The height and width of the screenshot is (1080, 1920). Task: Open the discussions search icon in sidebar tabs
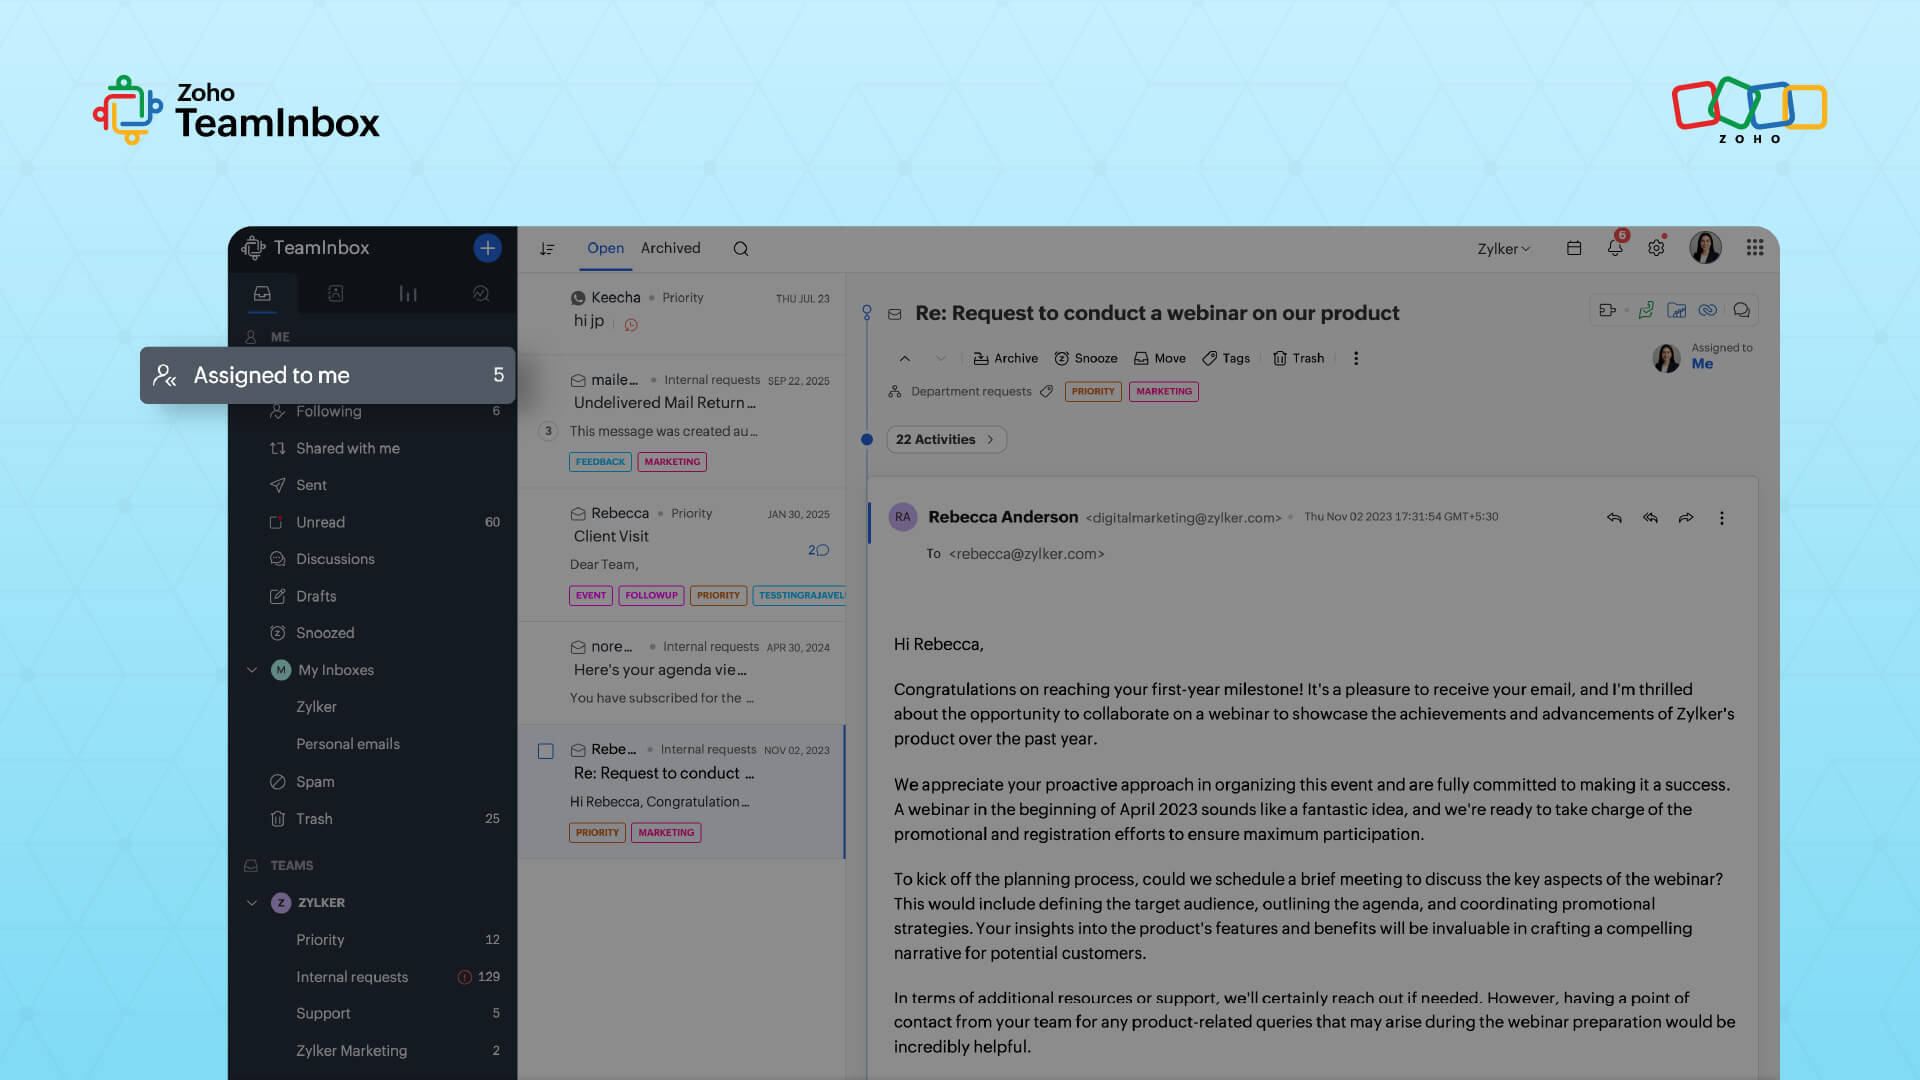point(481,293)
